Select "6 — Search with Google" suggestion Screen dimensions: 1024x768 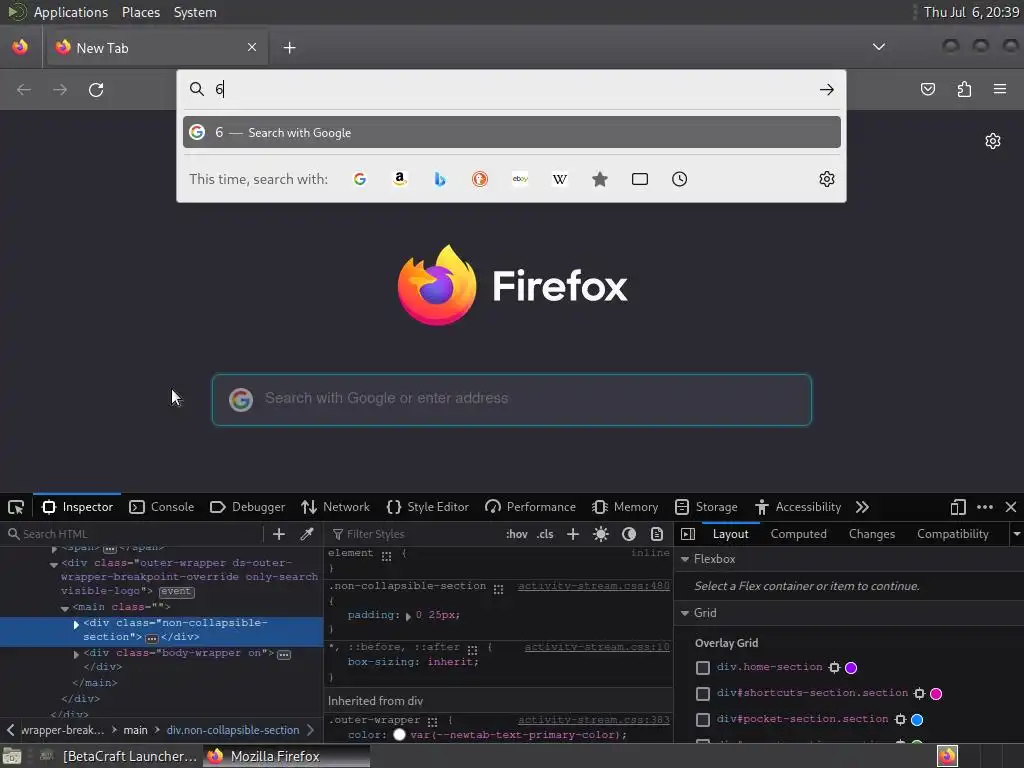pyautogui.click(x=512, y=133)
